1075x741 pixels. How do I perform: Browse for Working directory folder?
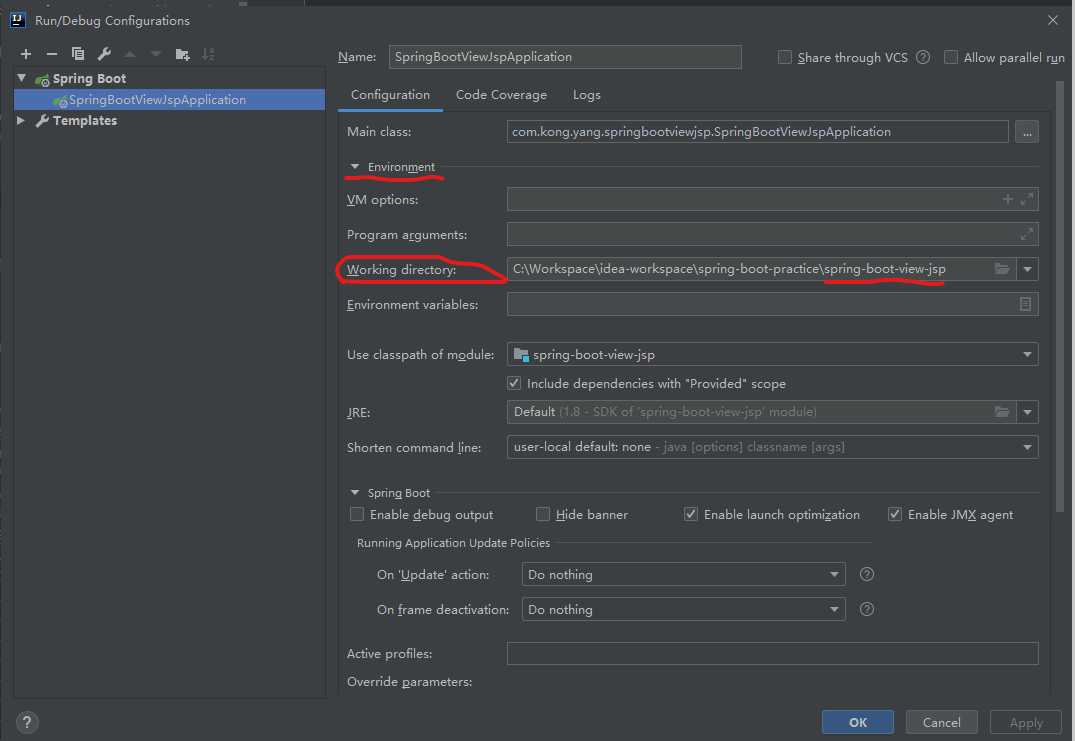pos(1002,269)
